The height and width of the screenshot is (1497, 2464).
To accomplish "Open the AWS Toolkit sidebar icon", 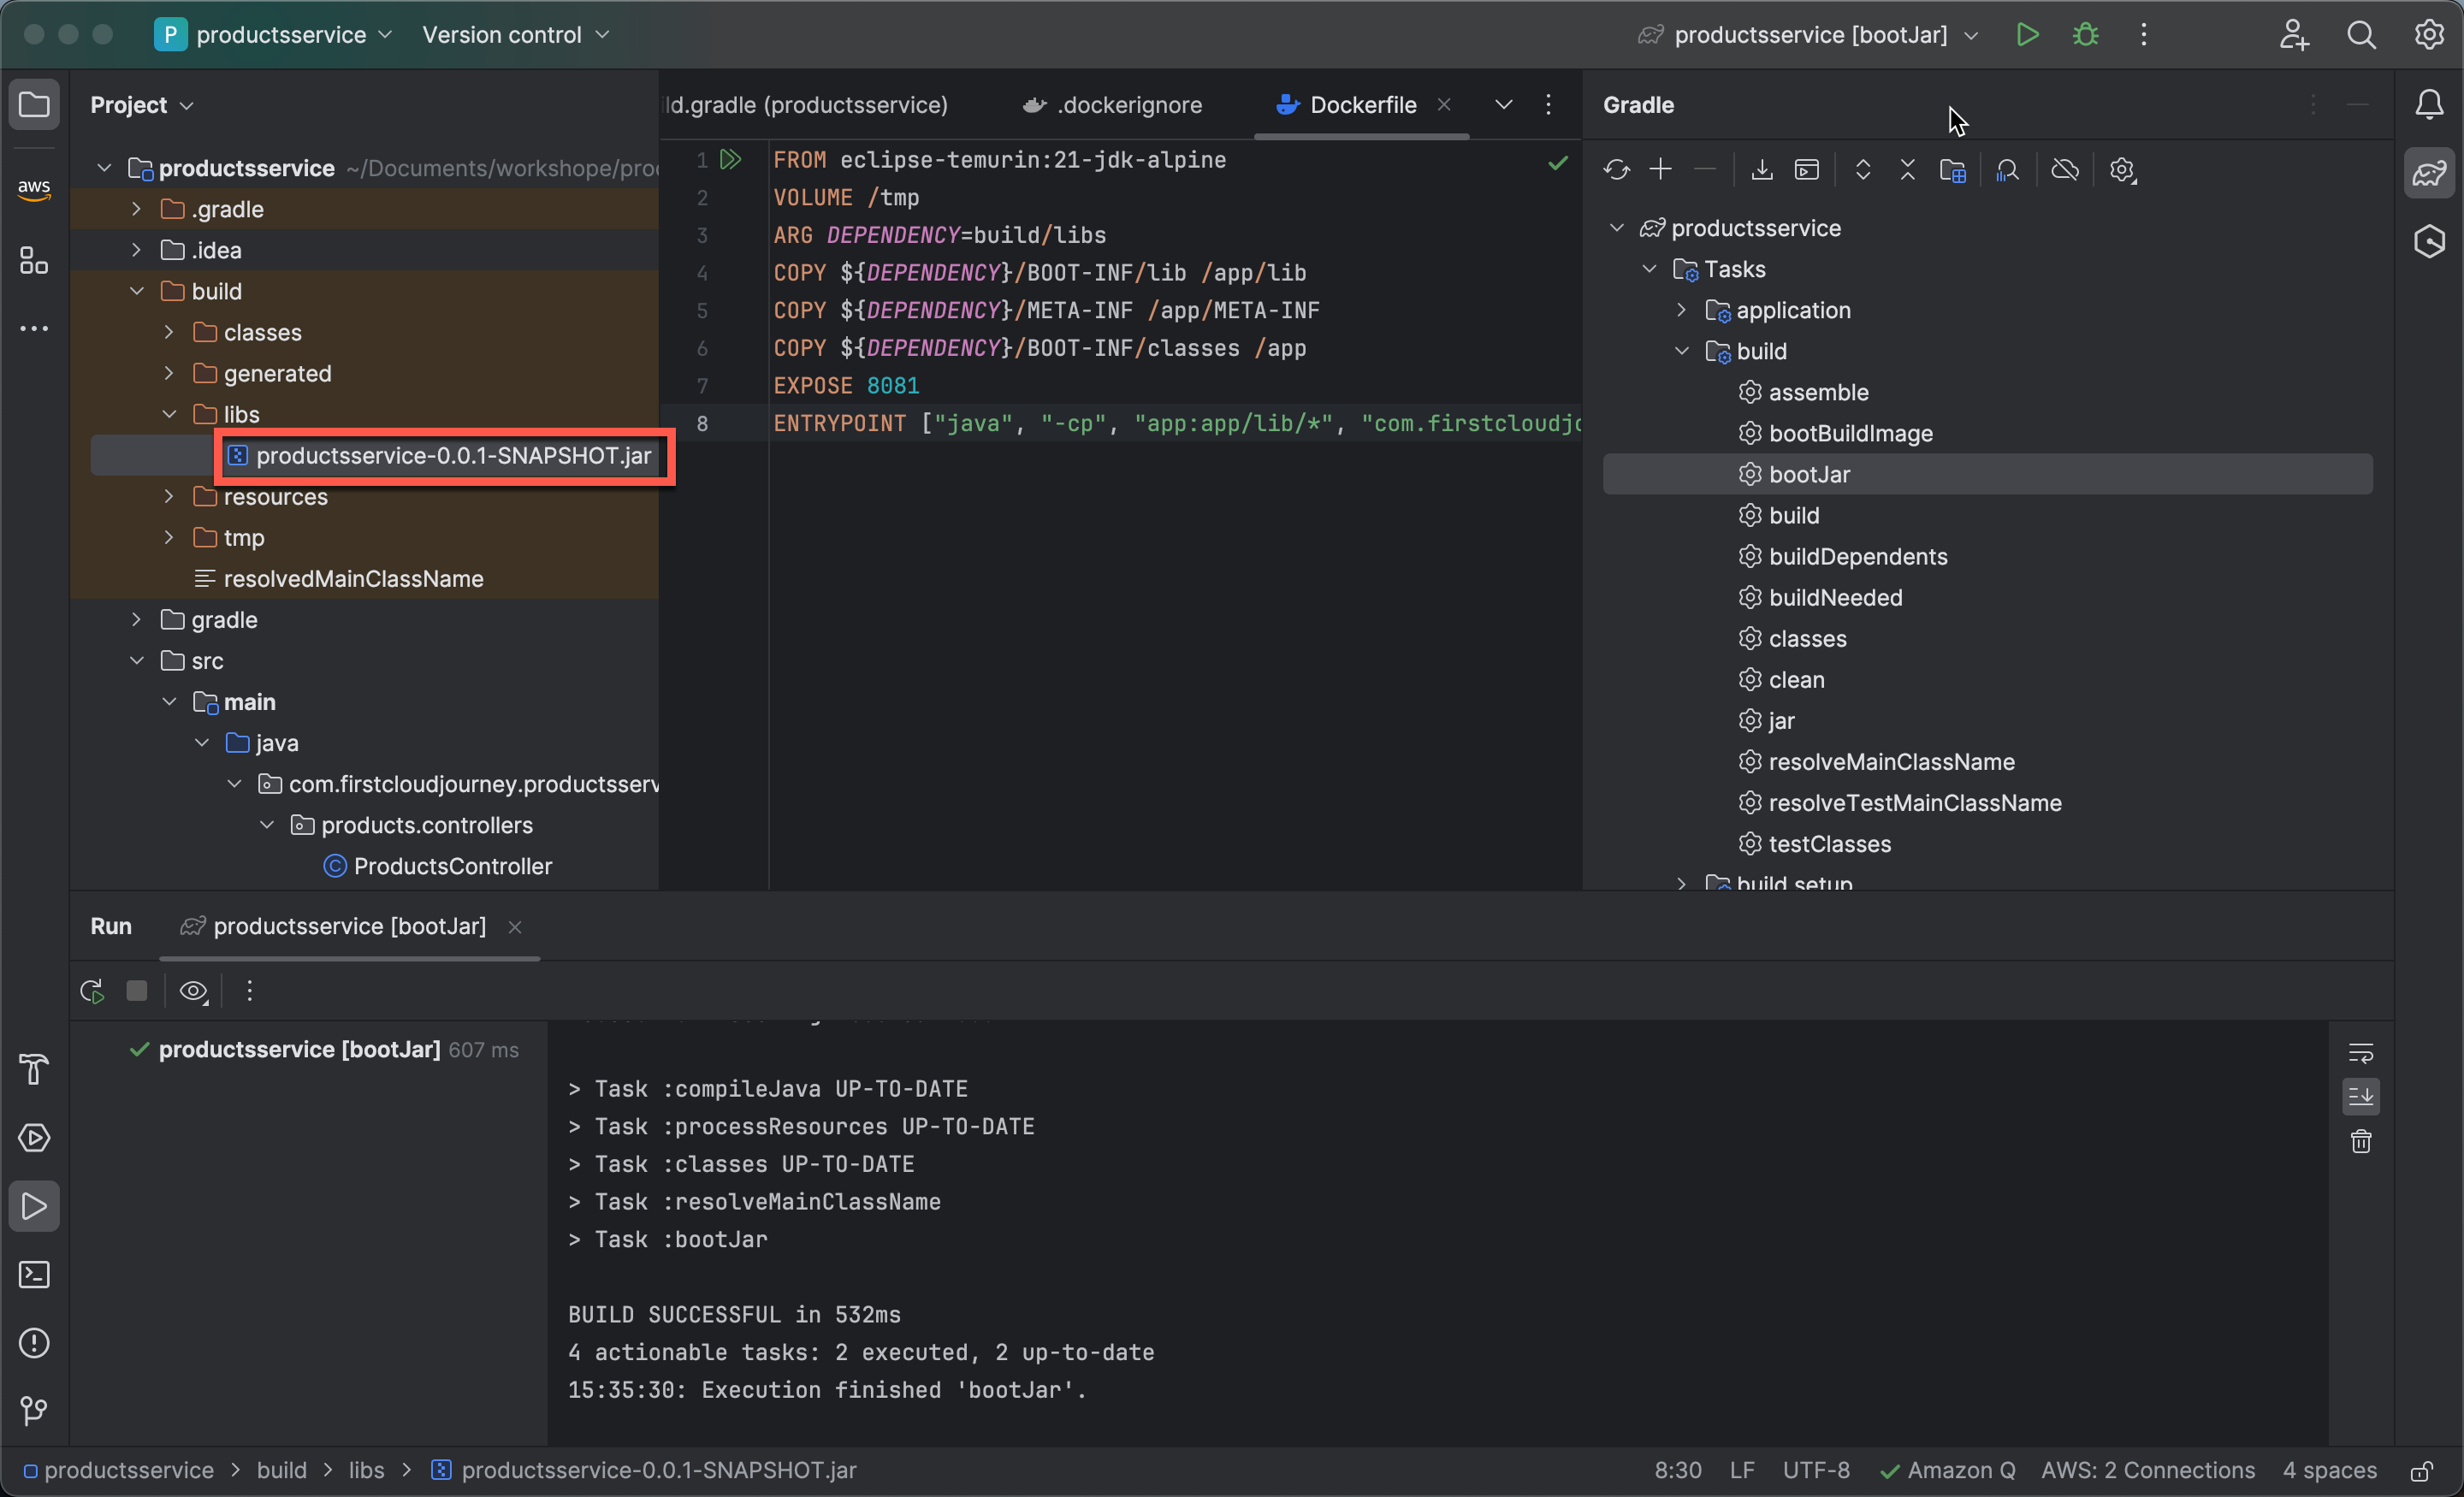I will 34,188.
